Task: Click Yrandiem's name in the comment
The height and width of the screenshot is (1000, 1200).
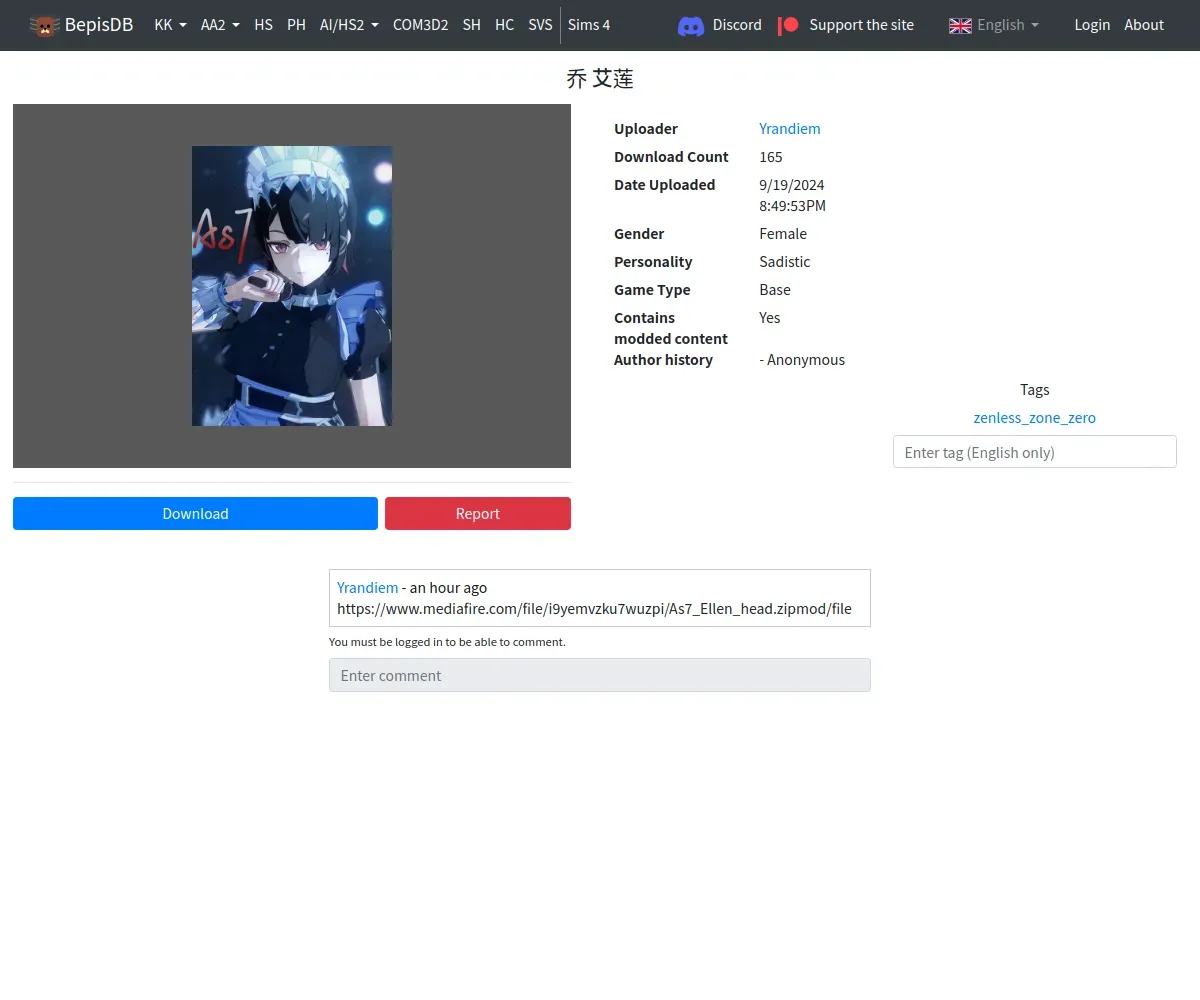Action: click(367, 587)
